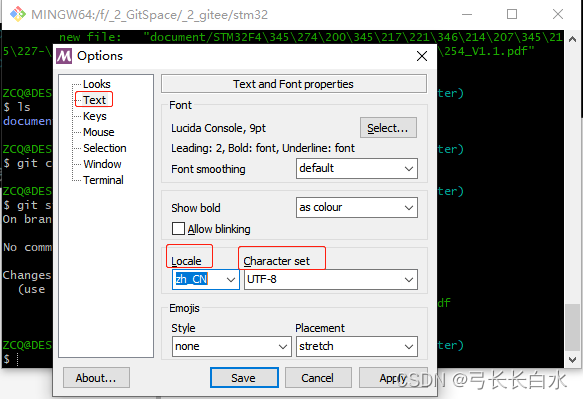Open the About... dialog button
583x399 pixels.
(x=96, y=378)
